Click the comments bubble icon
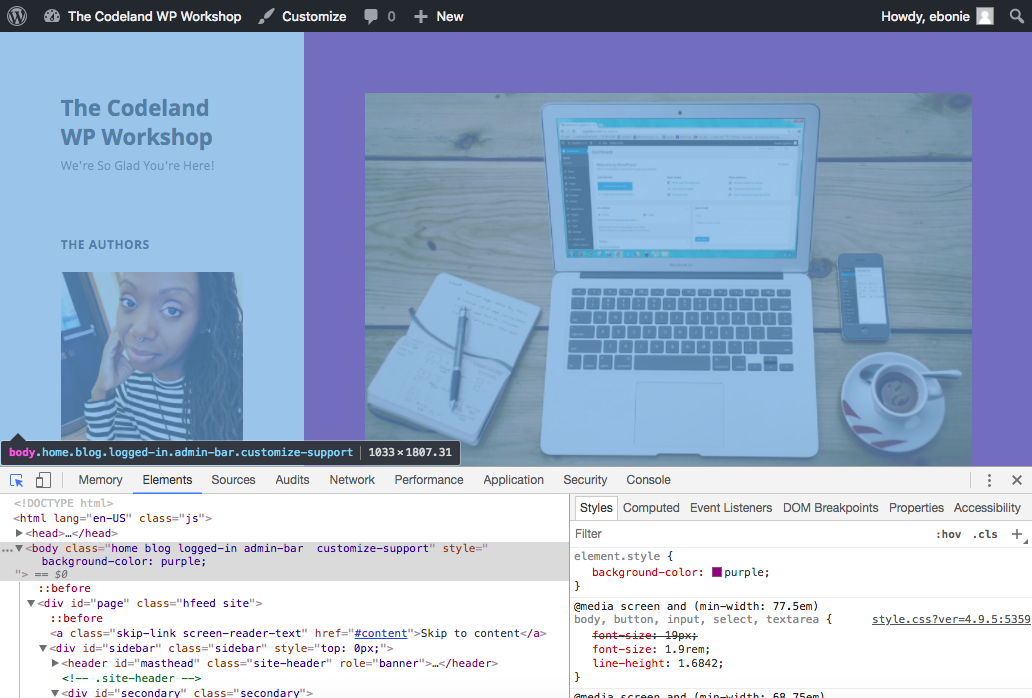 [371, 16]
